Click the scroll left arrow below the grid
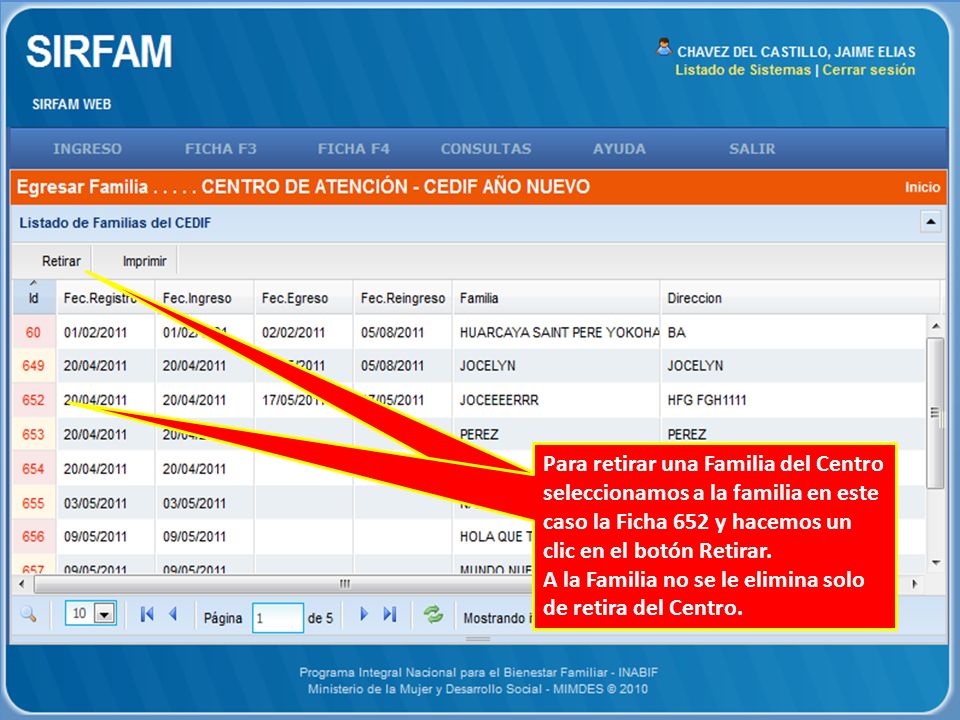The width and height of the screenshot is (960, 720). [22, 584]
